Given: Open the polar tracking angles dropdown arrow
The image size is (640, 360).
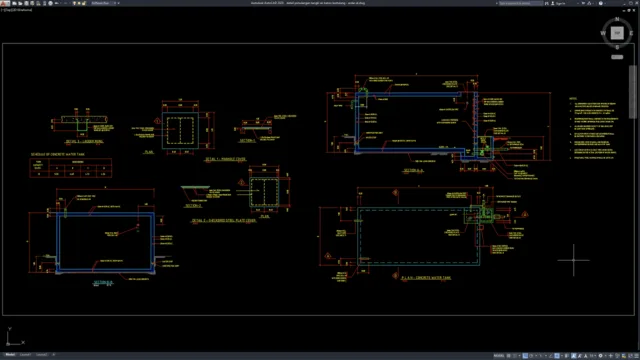Looking at the screenshot, I should point(536,356).
